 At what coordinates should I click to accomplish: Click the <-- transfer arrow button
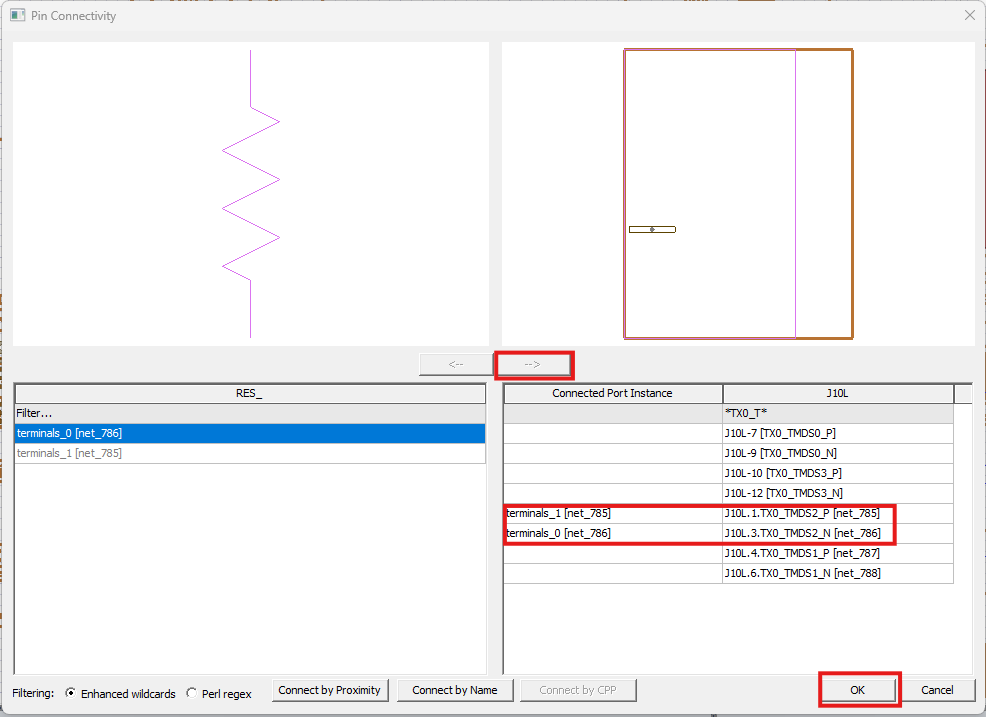click(x=455, y=364)
